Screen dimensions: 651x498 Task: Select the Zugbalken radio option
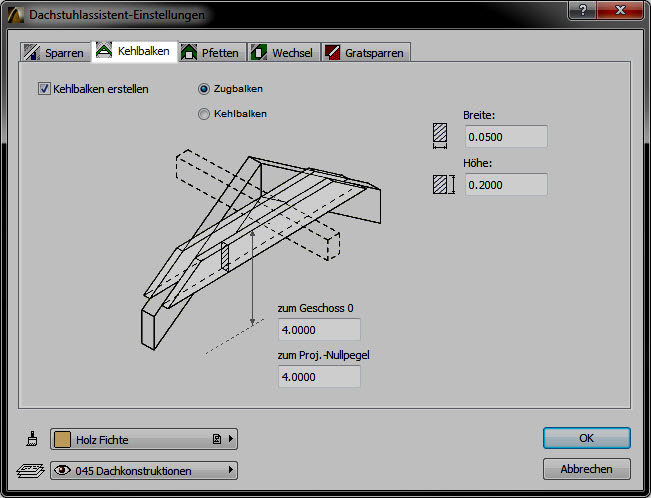[204, 89]
